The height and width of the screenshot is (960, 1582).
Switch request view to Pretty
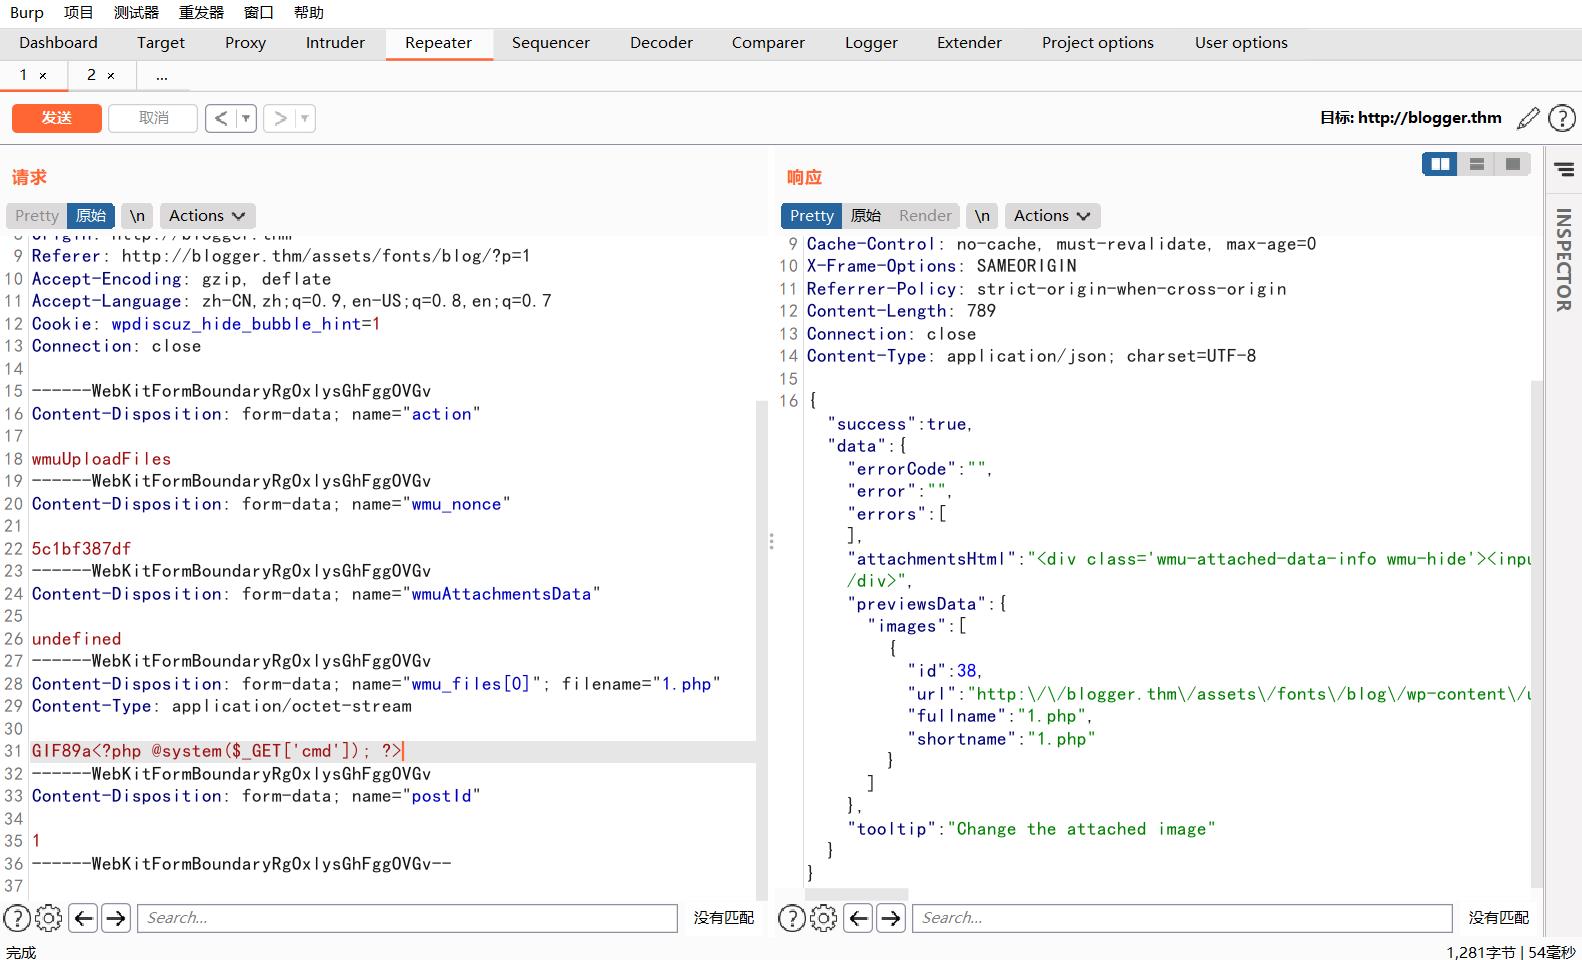click(x=37, y=216)
